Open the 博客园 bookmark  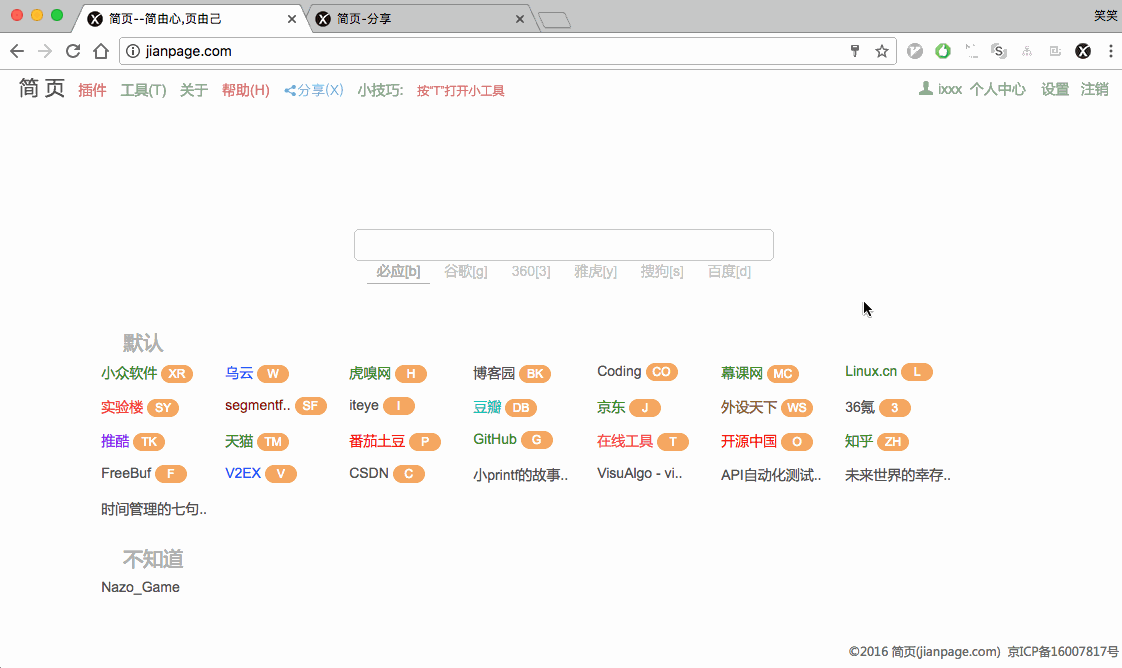click(494, 373)
